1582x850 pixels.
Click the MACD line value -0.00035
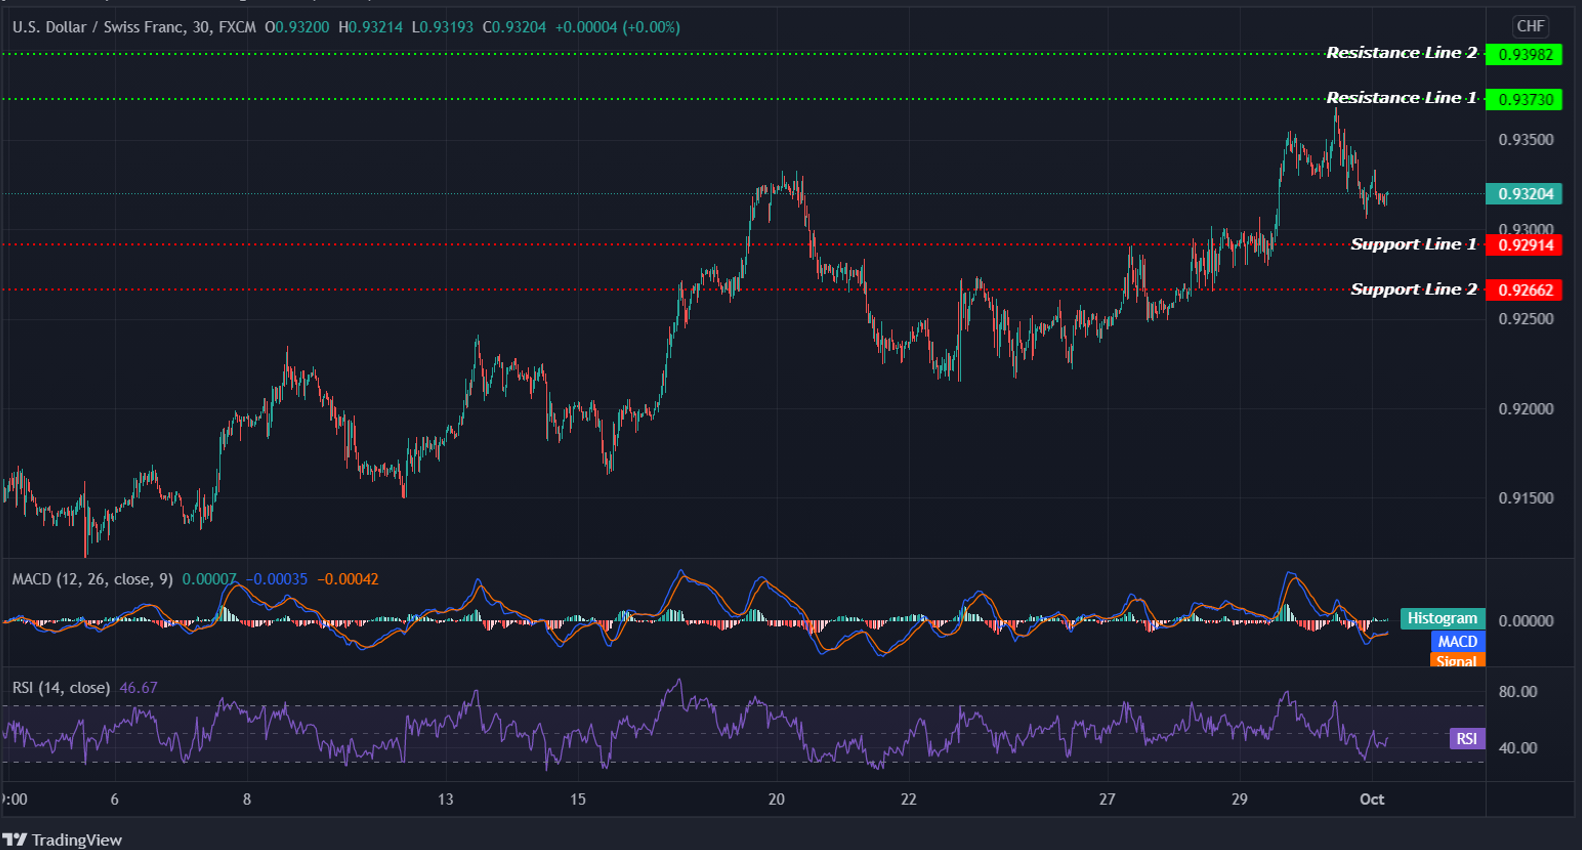(x=276, y=579)
